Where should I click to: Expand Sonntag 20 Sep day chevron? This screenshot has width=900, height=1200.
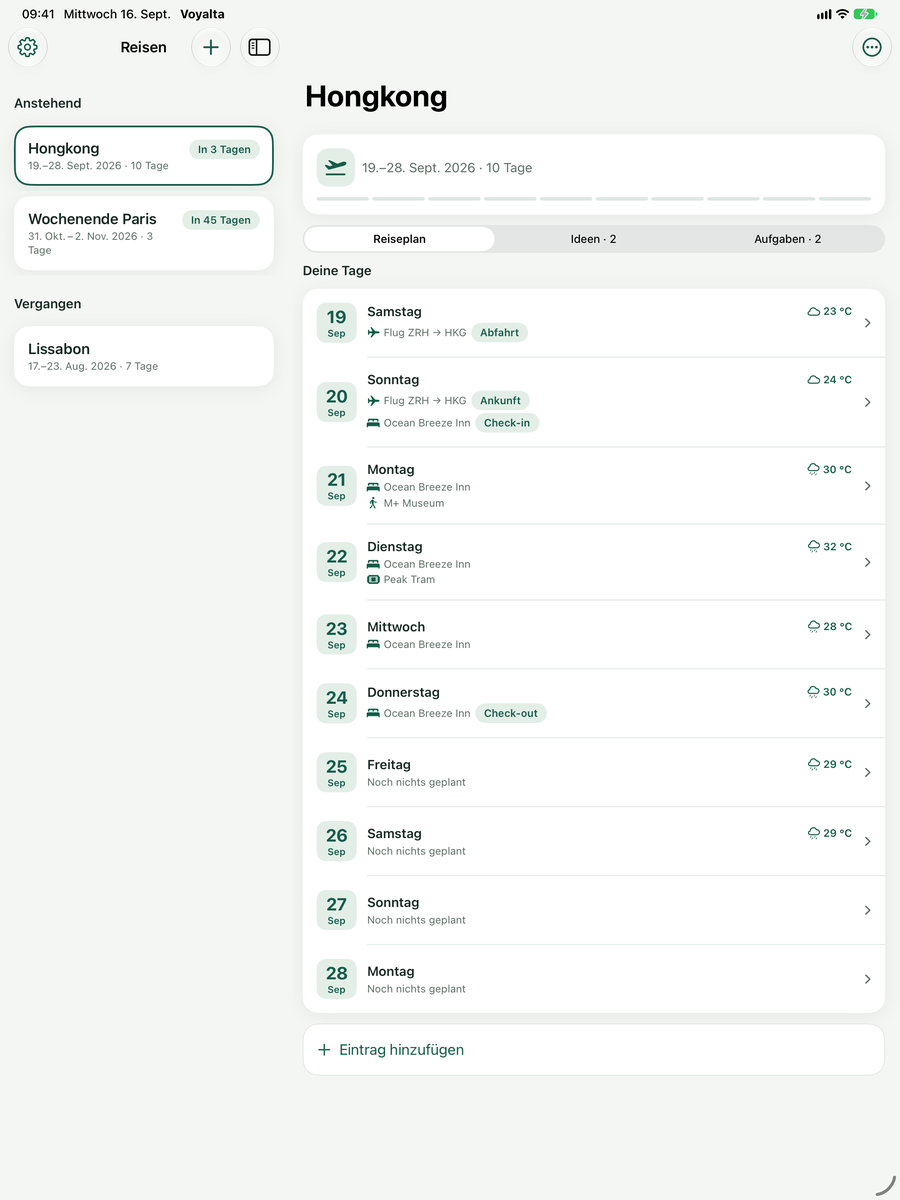pyautogui.click(x=867, y=402)
